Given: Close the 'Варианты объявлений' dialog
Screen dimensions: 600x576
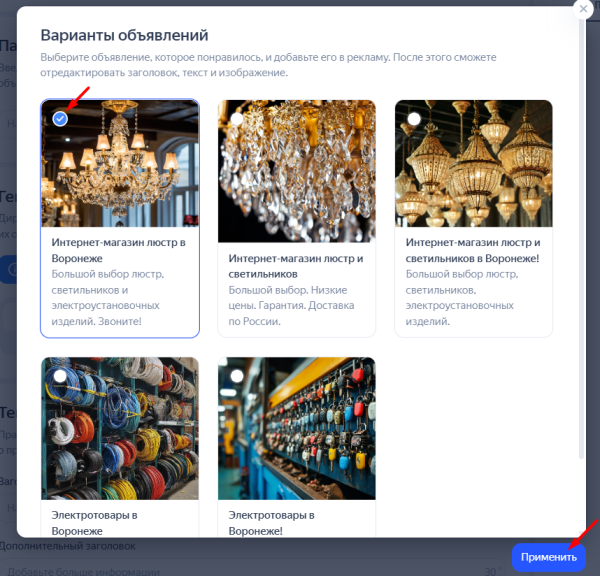Looking at the screenshot, I should [x=582, y=8].
